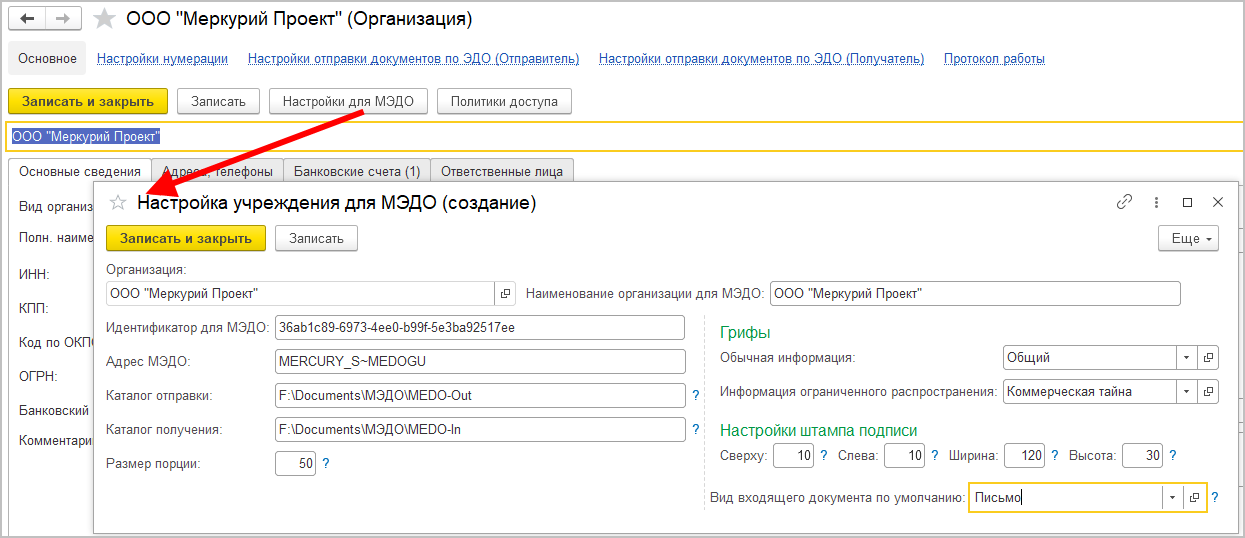The image size is (1245, 538).
Task: Star the МЭДО settings dialog as favorite
Action: (x=118, y=203)
